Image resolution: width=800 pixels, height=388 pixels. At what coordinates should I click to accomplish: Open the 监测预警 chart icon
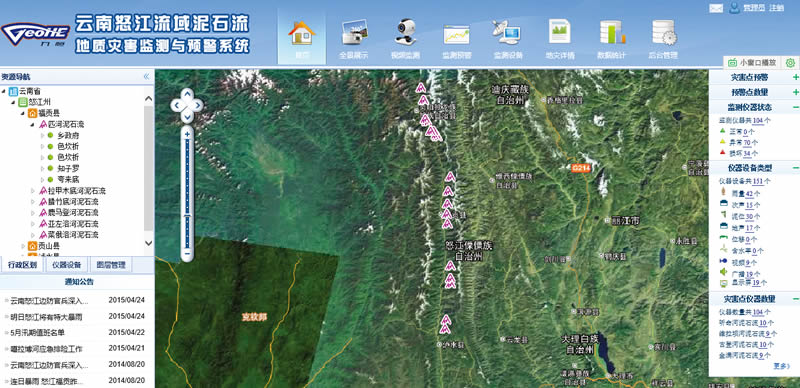click(x=457, y=34)
